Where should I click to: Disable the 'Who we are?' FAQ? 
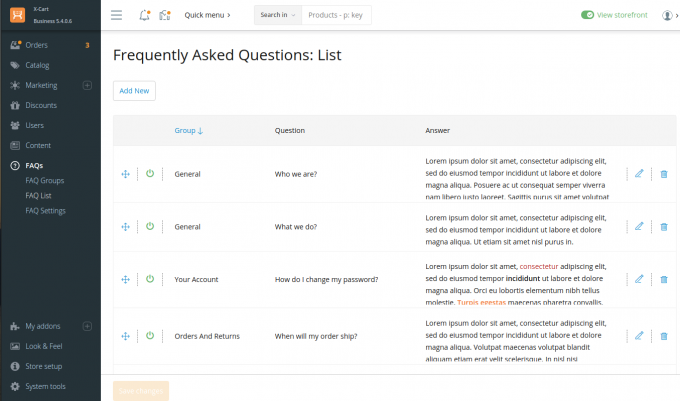(x=149, y=174)
